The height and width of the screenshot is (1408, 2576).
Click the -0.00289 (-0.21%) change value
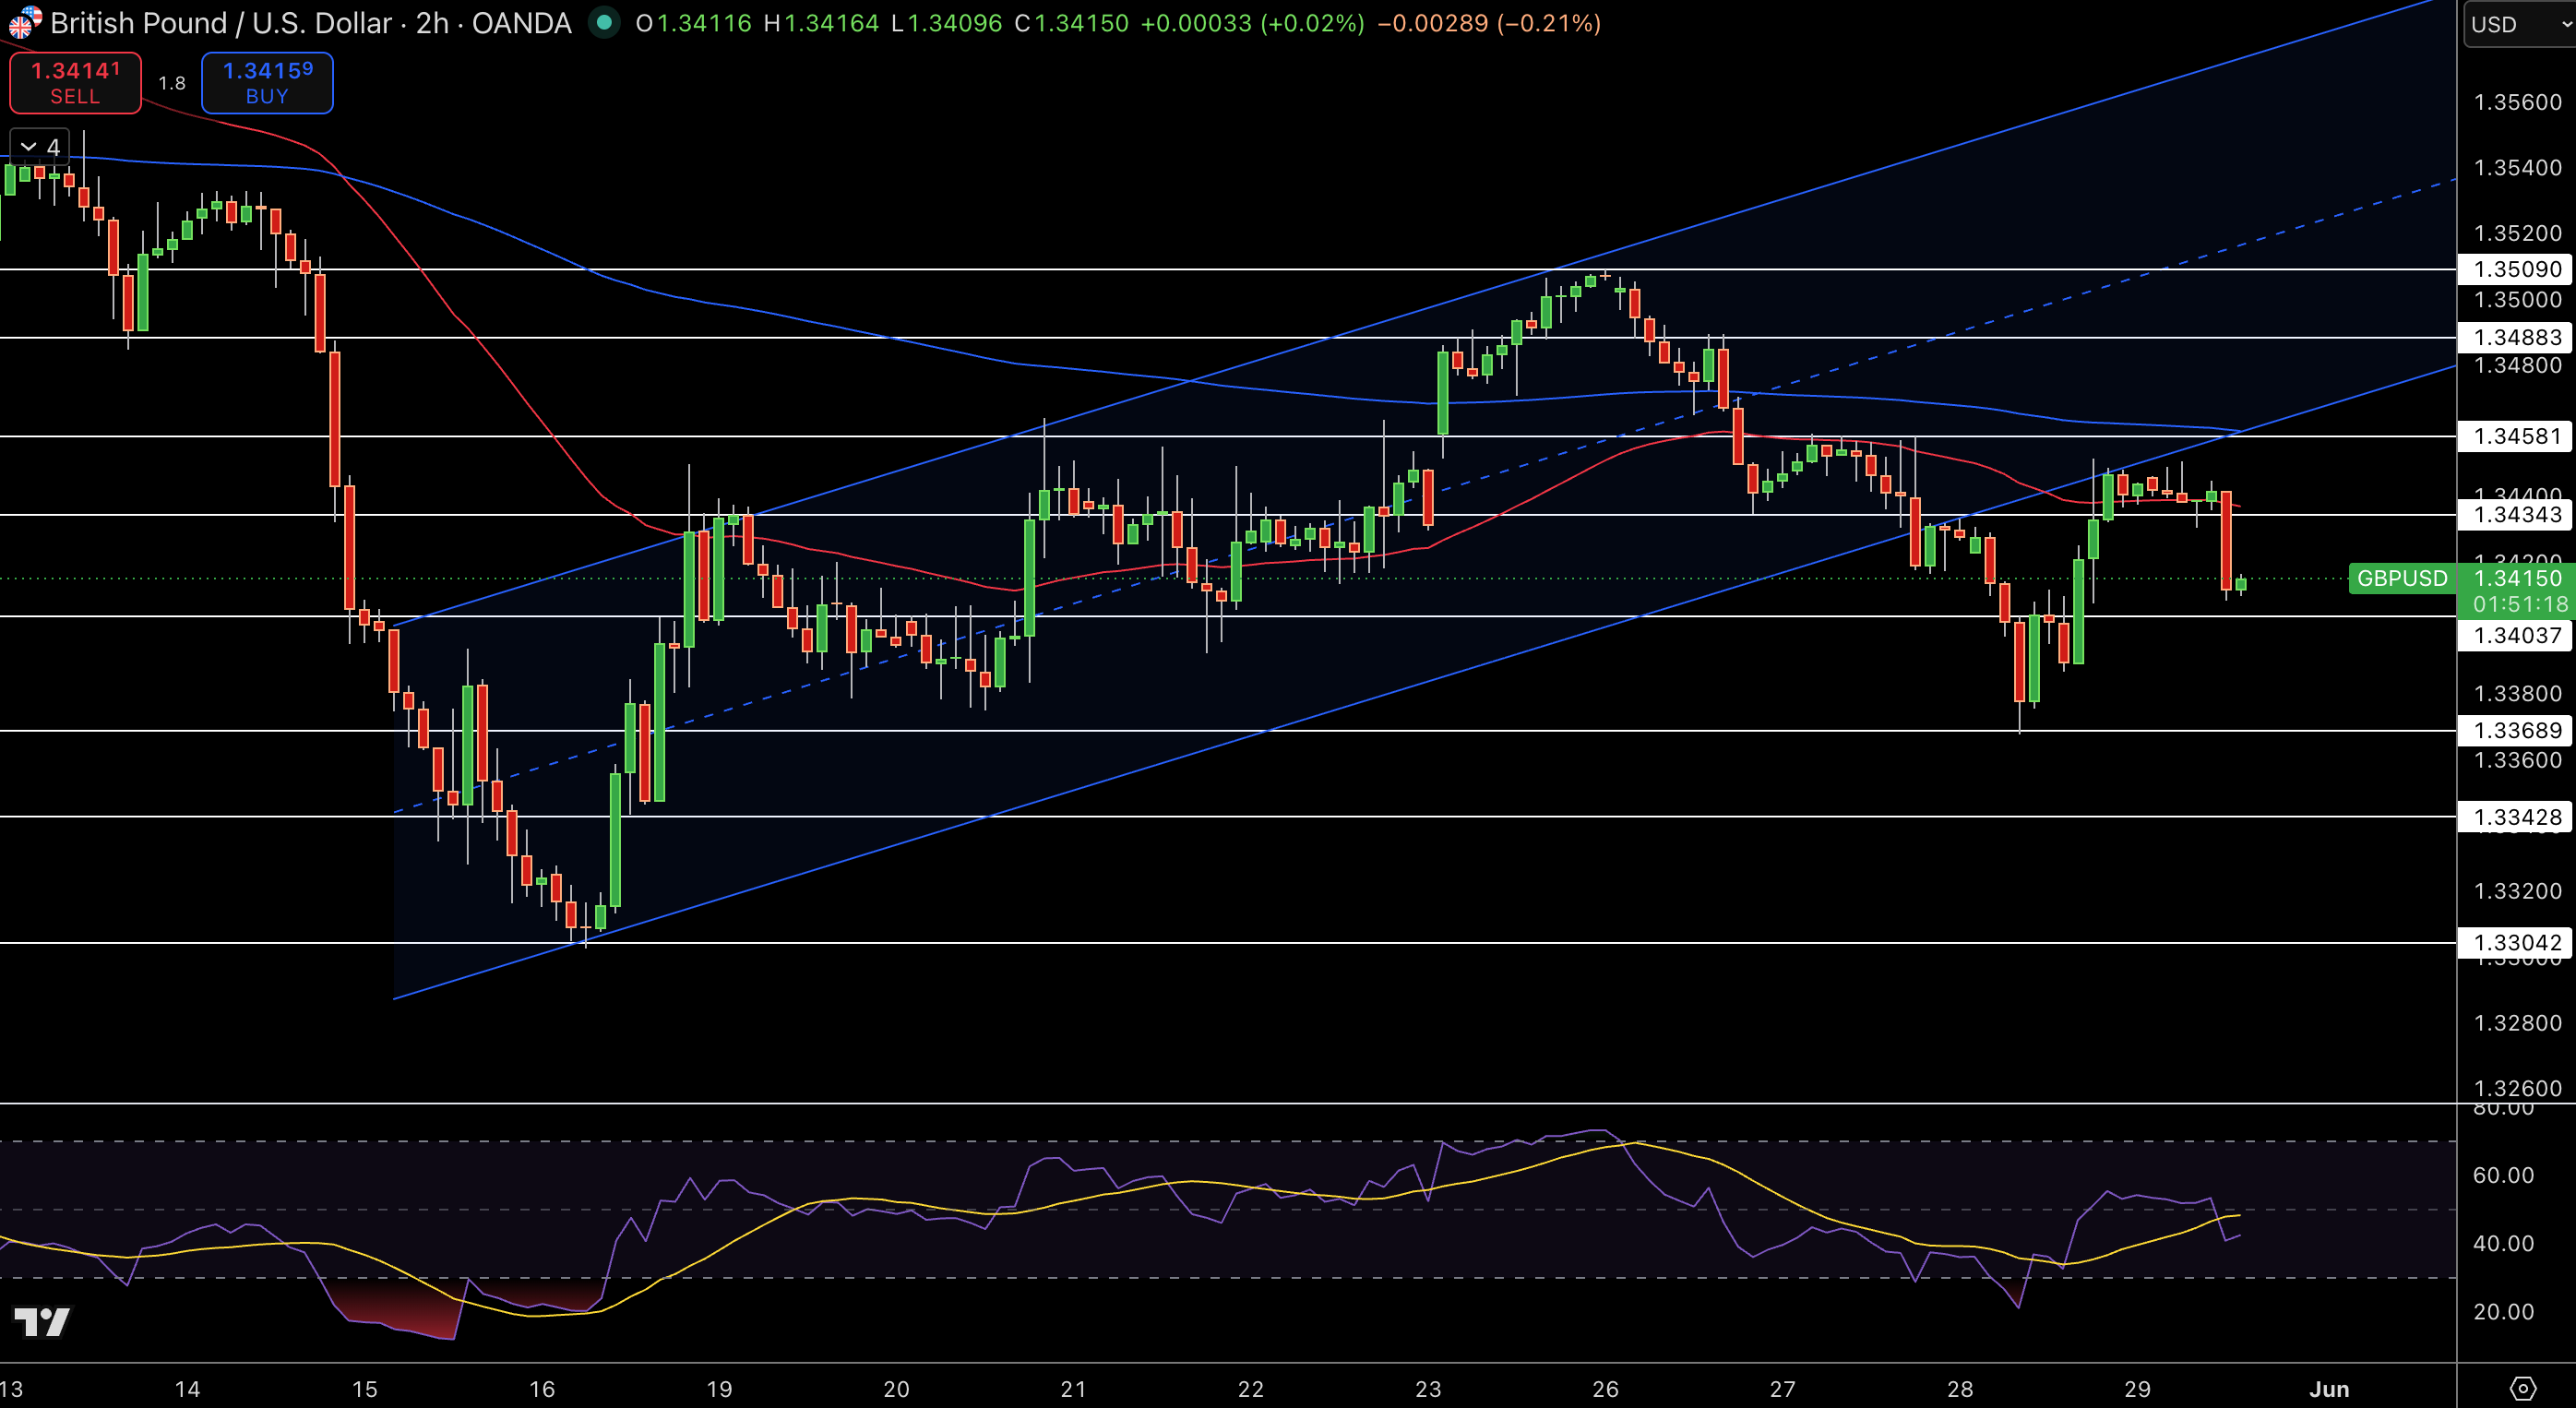(x=1489, y=23)
